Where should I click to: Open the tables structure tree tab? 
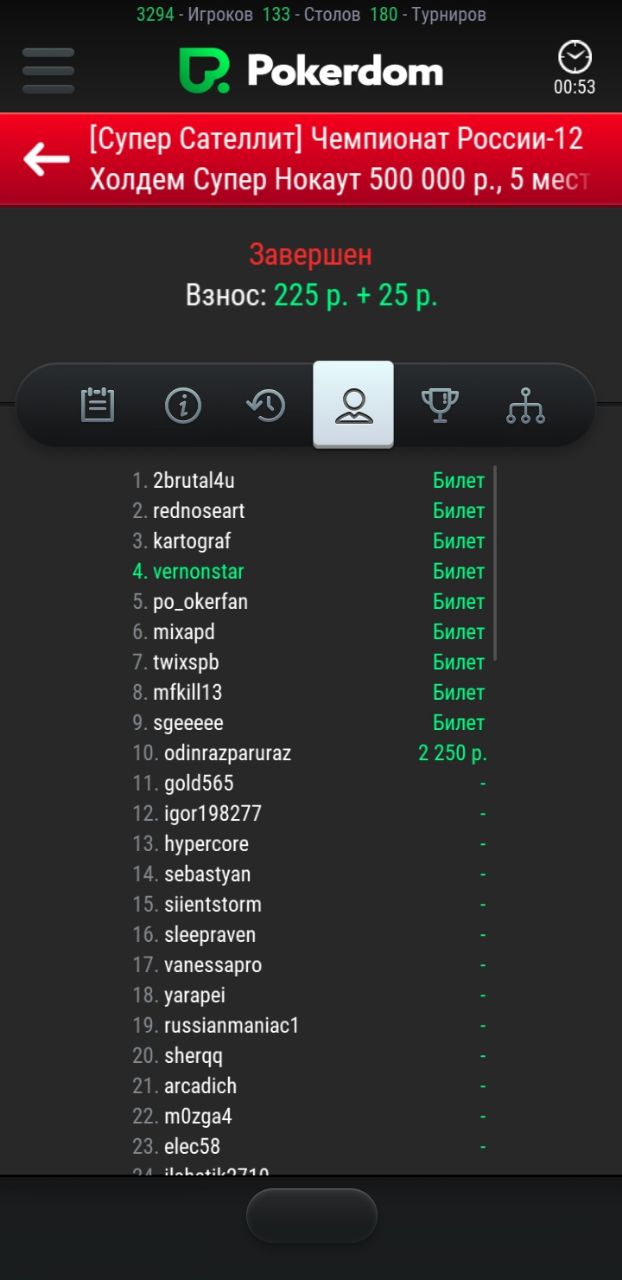pyautogui.click(x=525, y=405)
